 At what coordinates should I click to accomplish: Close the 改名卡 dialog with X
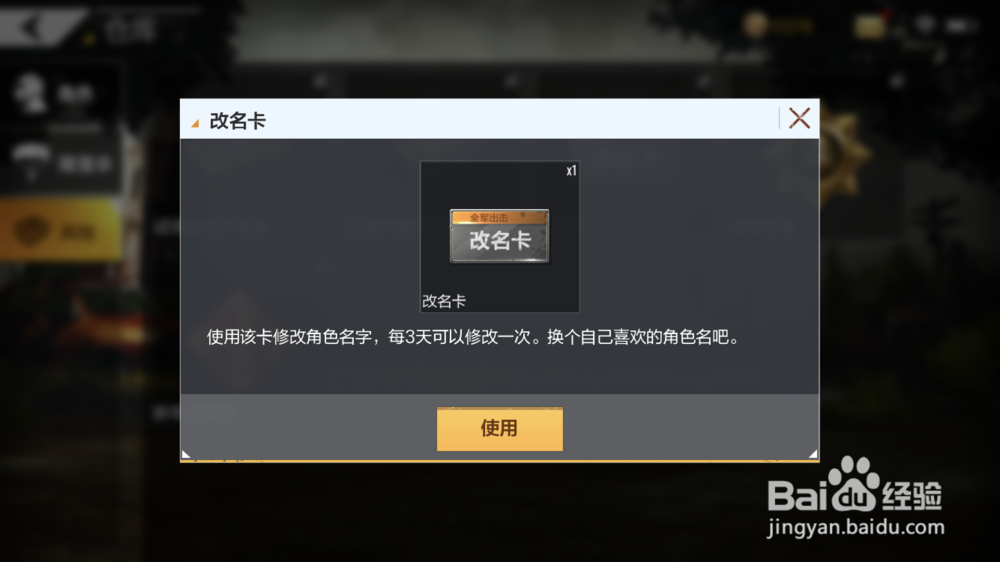pyautogui.click(x=799, y=119)
